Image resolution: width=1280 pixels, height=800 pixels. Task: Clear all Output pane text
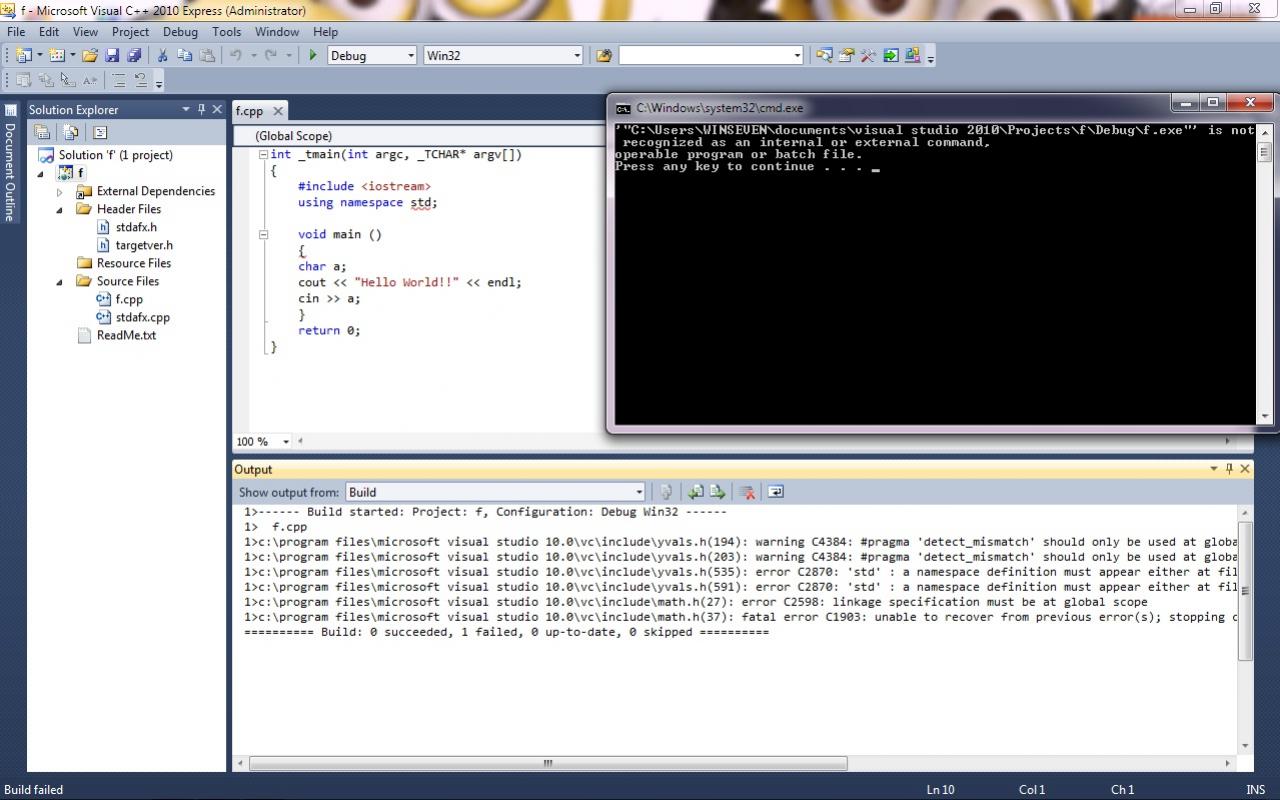[746, 492]
